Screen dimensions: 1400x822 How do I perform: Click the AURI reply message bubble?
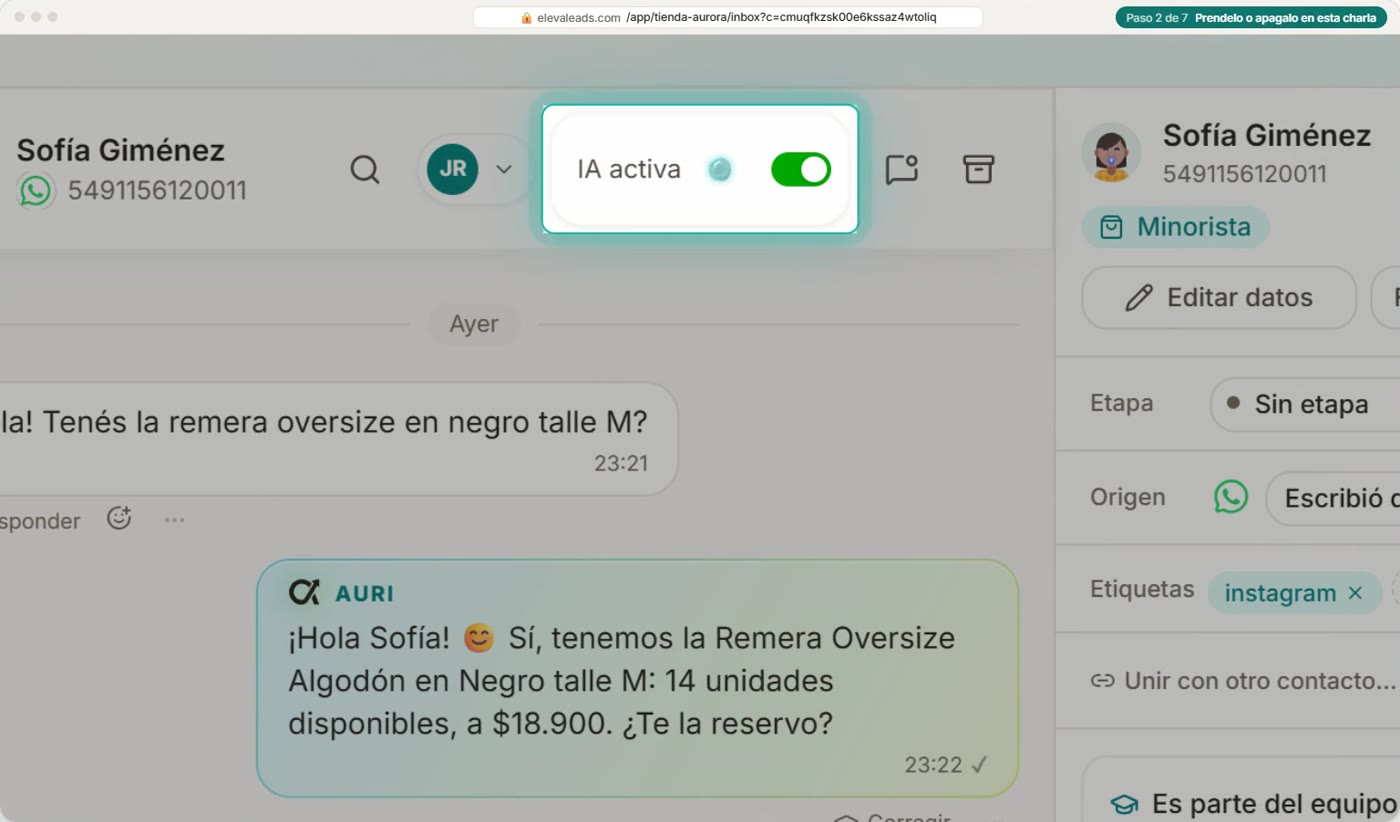tap(637, 678)
